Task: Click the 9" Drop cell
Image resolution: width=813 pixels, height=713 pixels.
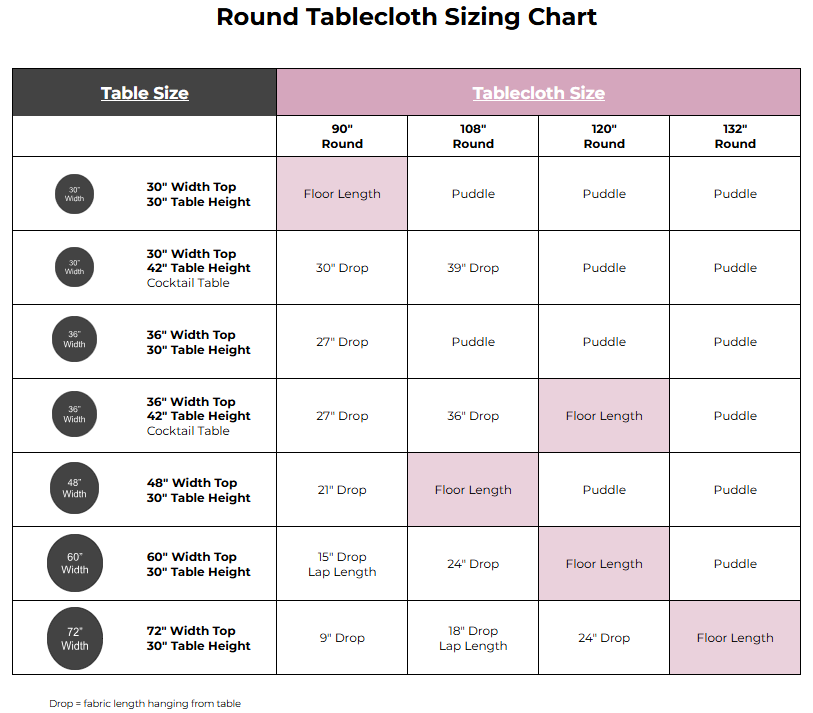Action: point(342,638)
